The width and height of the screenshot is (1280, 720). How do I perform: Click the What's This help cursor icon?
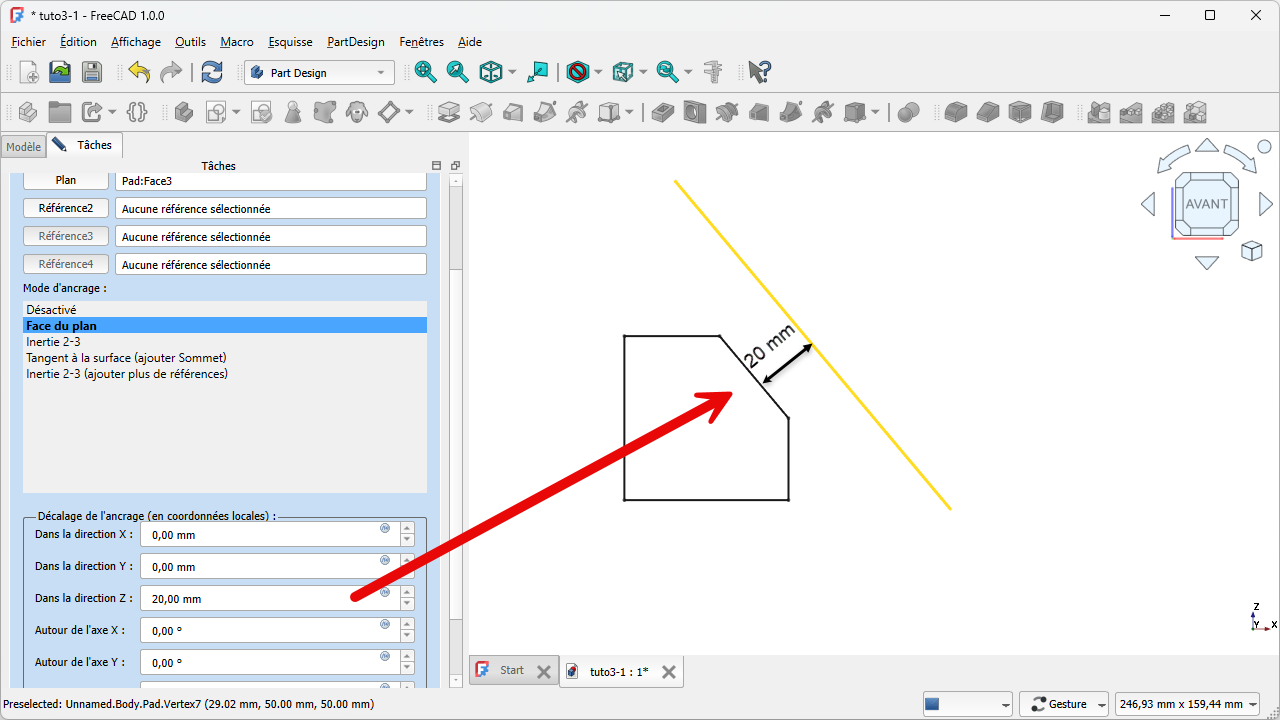[x=760, y=72]
